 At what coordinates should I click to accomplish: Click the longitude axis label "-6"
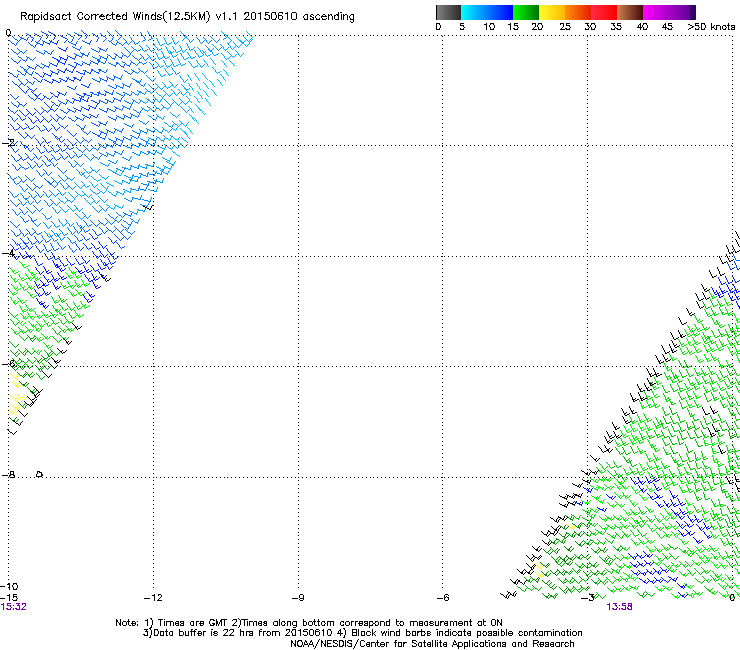click(x=443, y=598)
